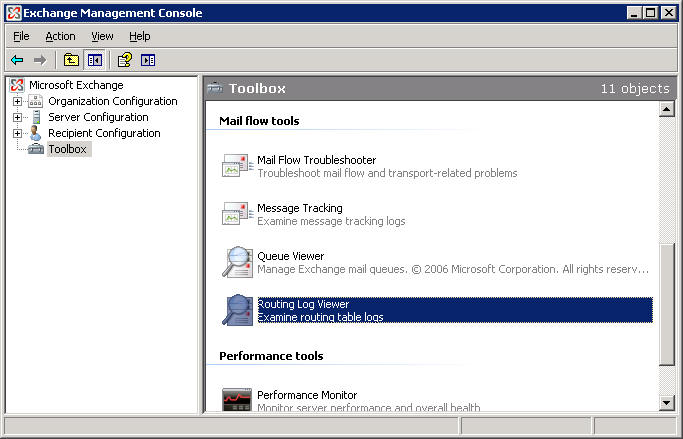
Task: Select Recipient Configuration in the tree
Action: coord(105,133)
